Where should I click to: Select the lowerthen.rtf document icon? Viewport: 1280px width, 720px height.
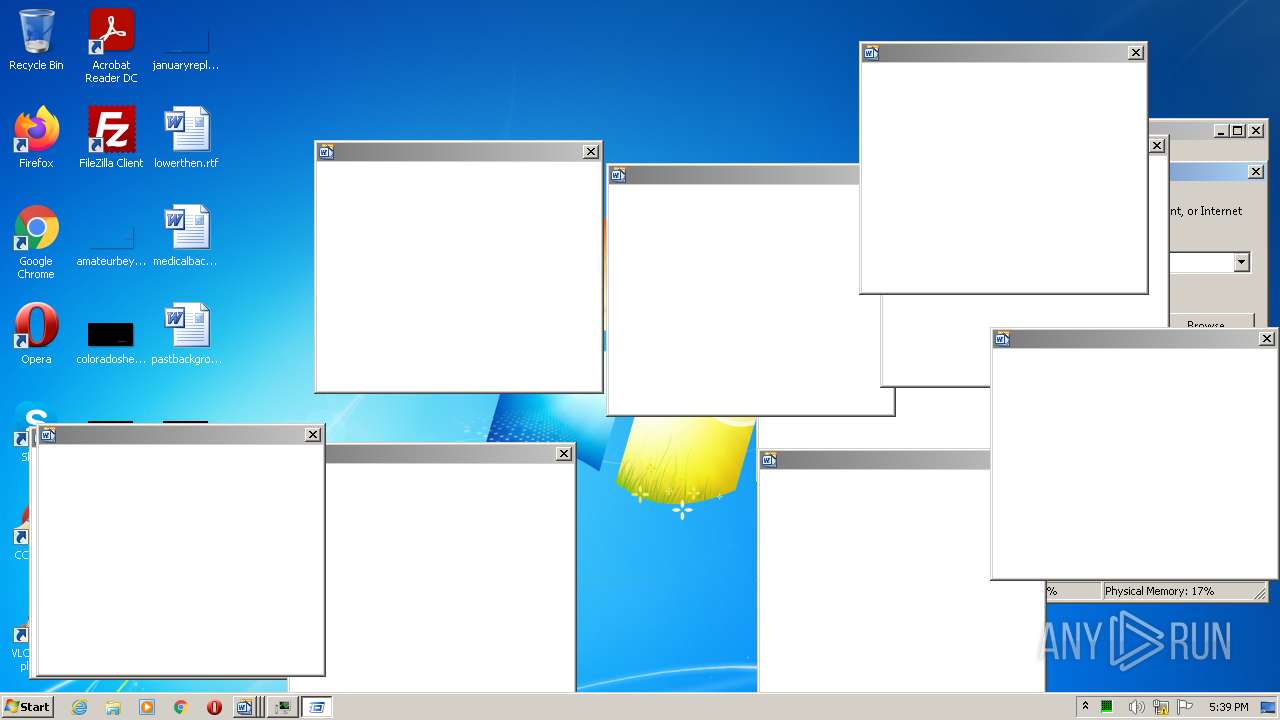pyautogui.click(x=186, y=138)
